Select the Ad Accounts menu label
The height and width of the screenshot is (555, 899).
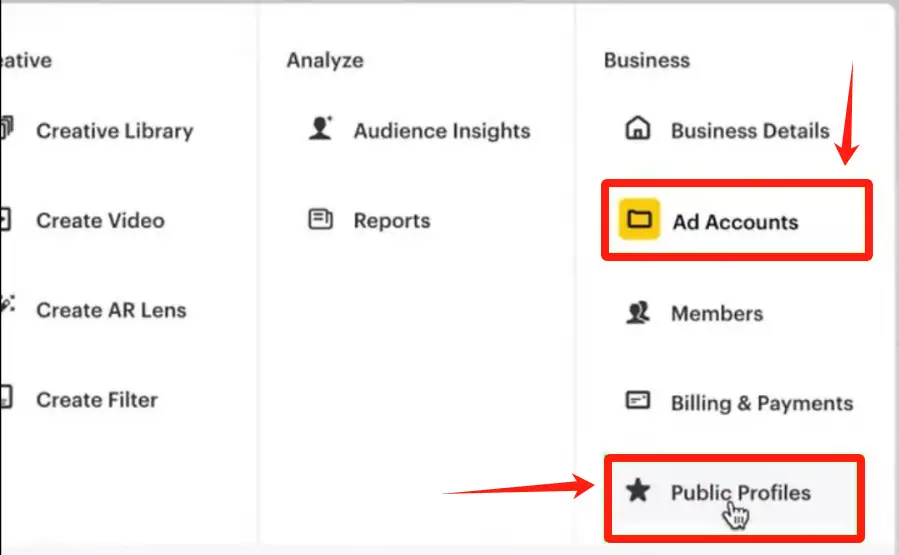(736, 222)
